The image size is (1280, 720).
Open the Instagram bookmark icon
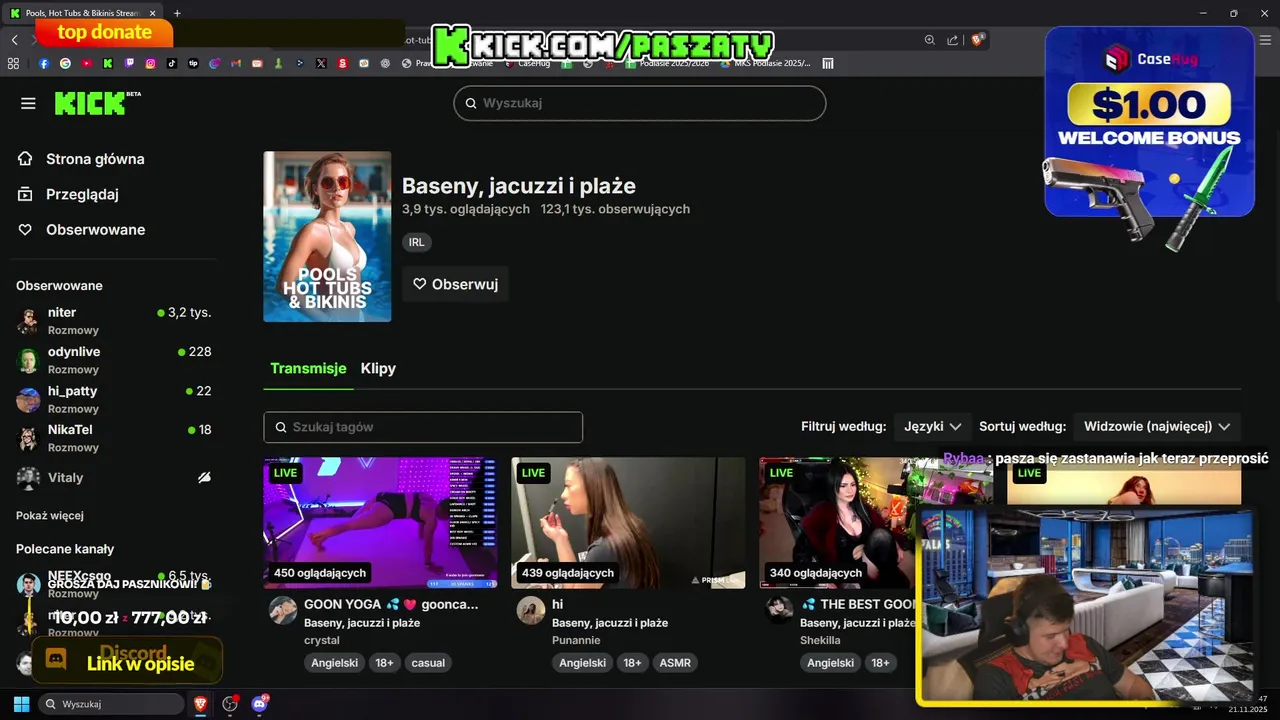(x=151, y=63)
